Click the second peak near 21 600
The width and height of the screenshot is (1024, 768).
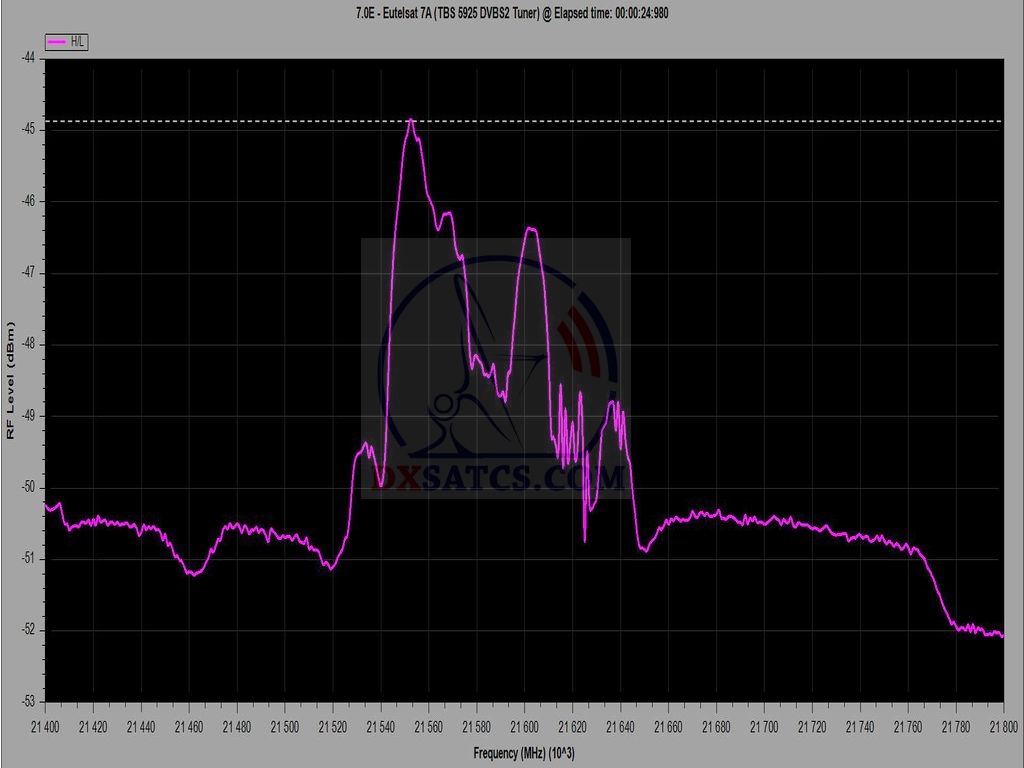point(532,230)
